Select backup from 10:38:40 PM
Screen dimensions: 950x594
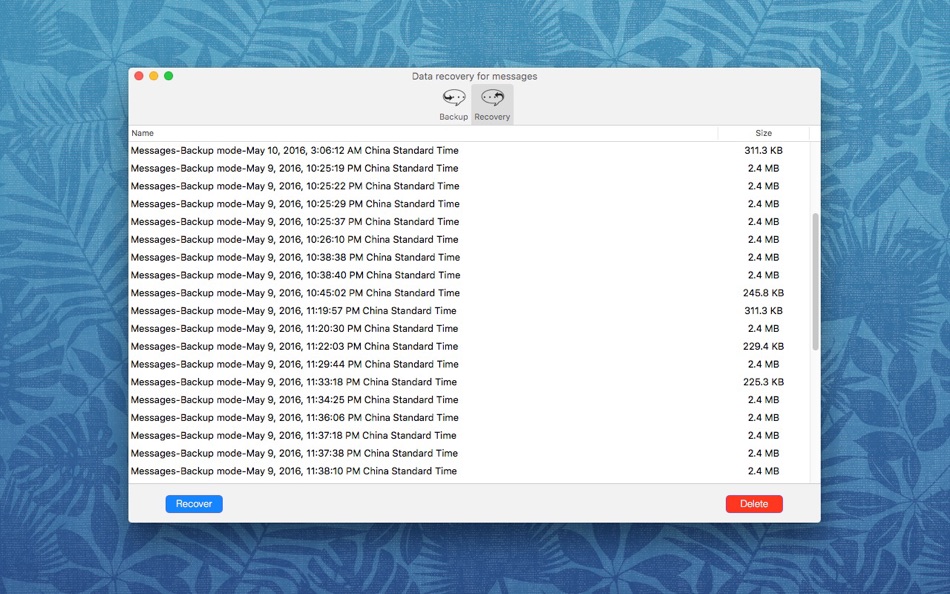pos(470,275)
